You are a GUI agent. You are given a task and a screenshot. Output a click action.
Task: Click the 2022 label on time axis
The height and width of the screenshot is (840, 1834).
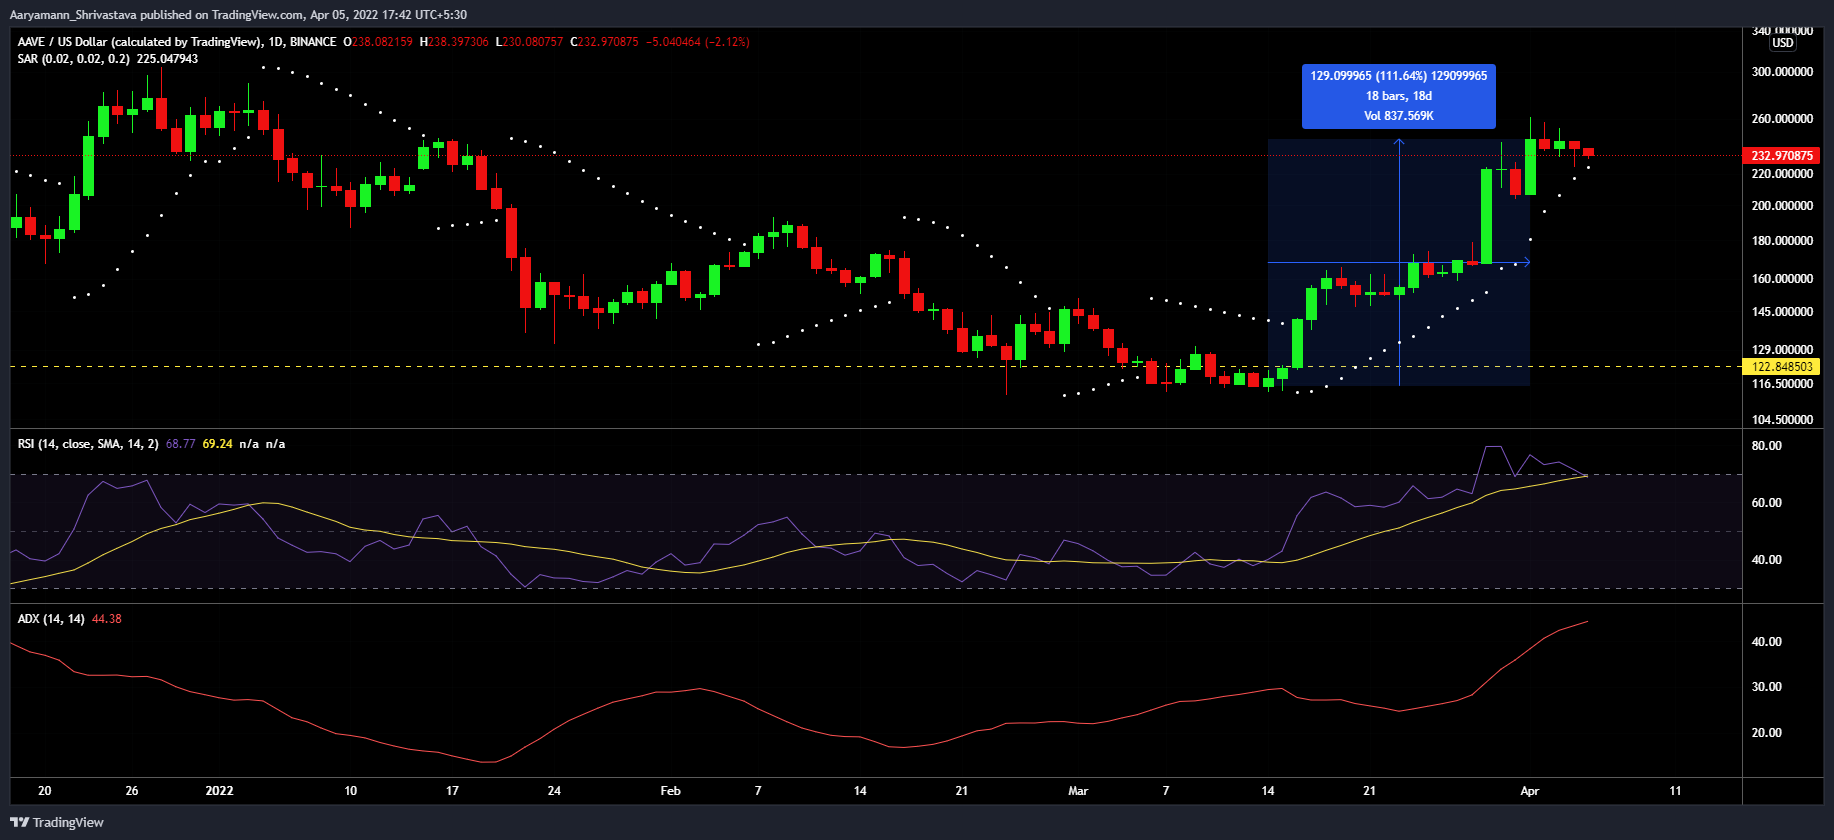click(x=219, y=791)
